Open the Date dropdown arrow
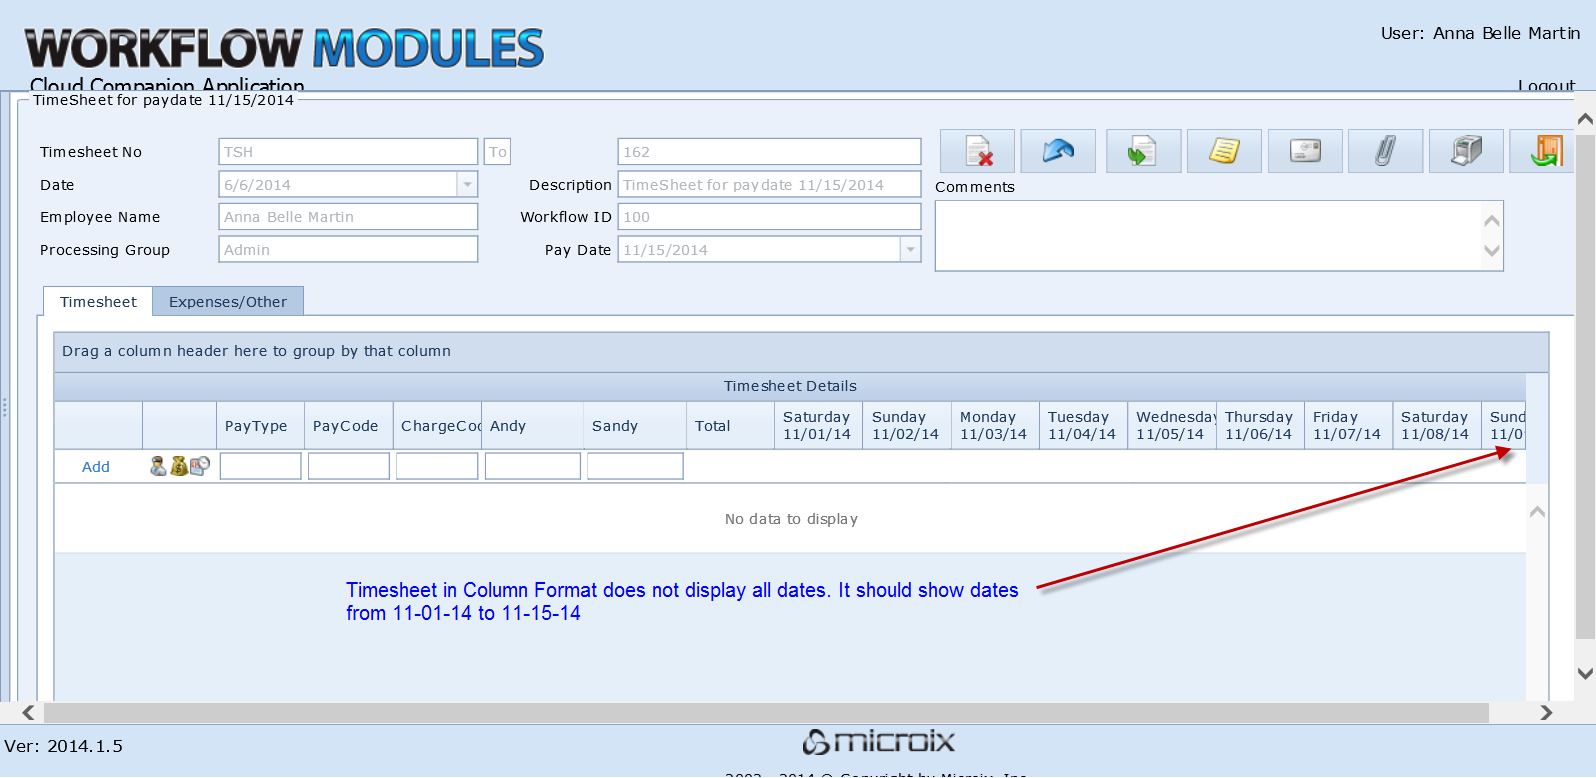The height and width of the screenshot is (778, 1596). tap(467, 184)
